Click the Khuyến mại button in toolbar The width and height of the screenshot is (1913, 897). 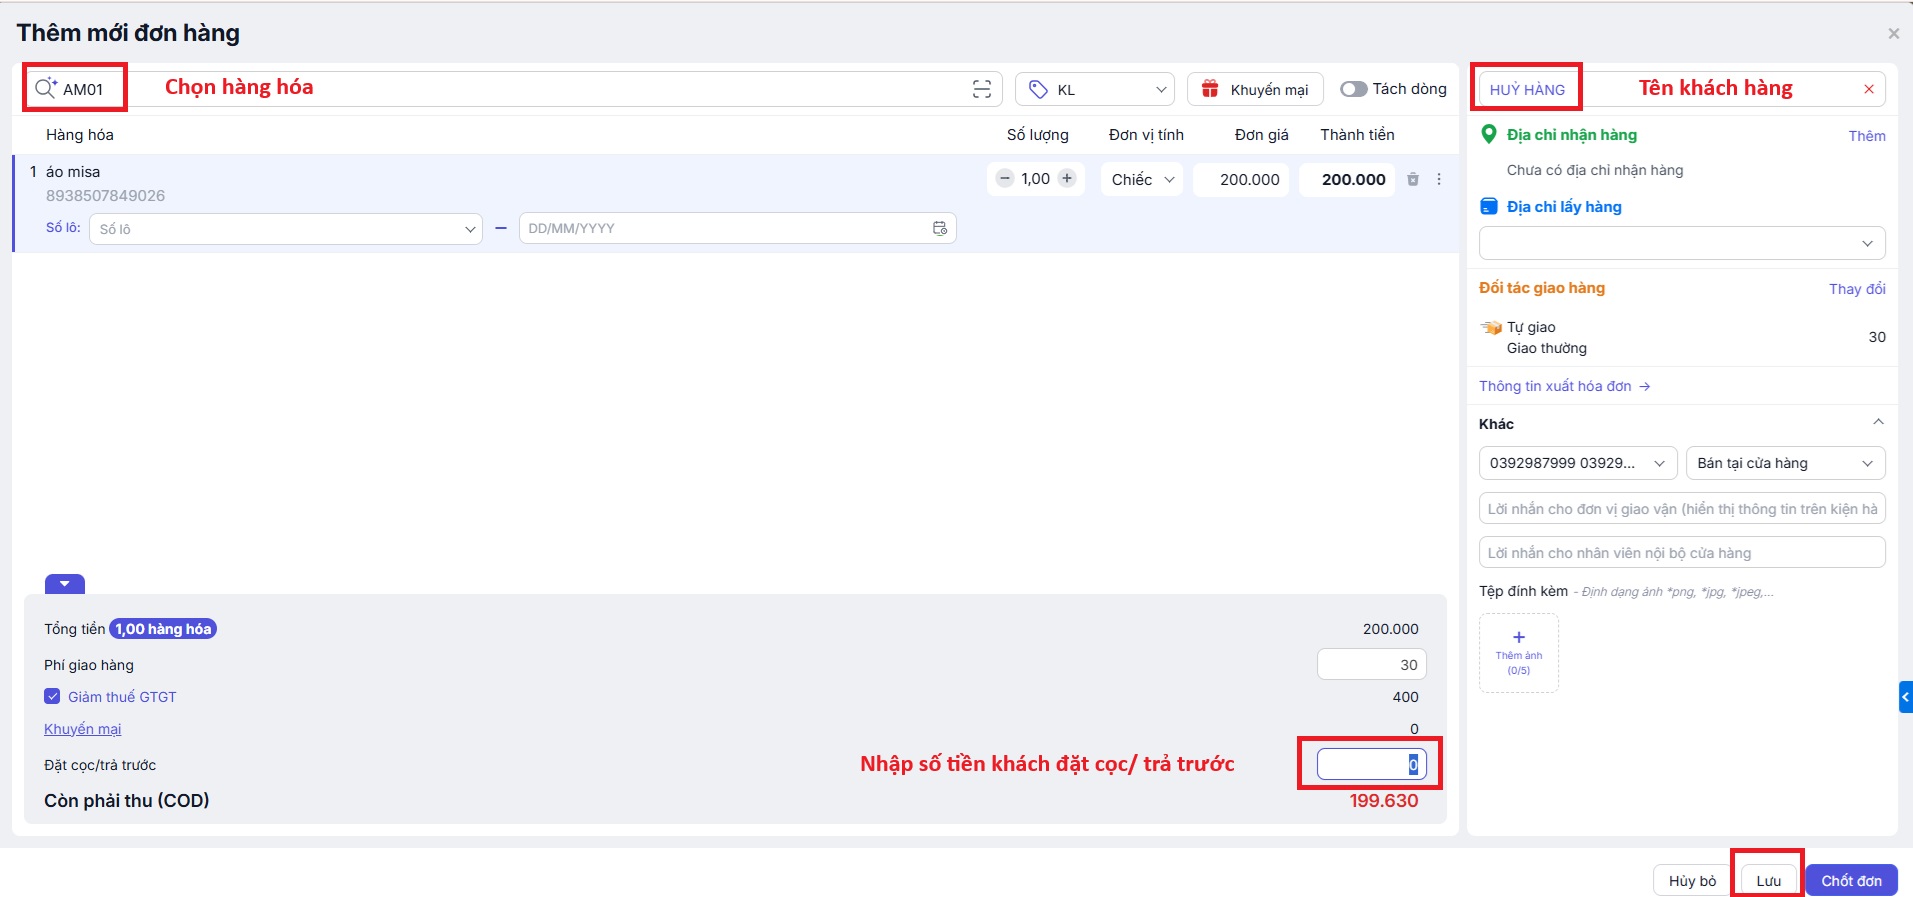(1255, 89)
